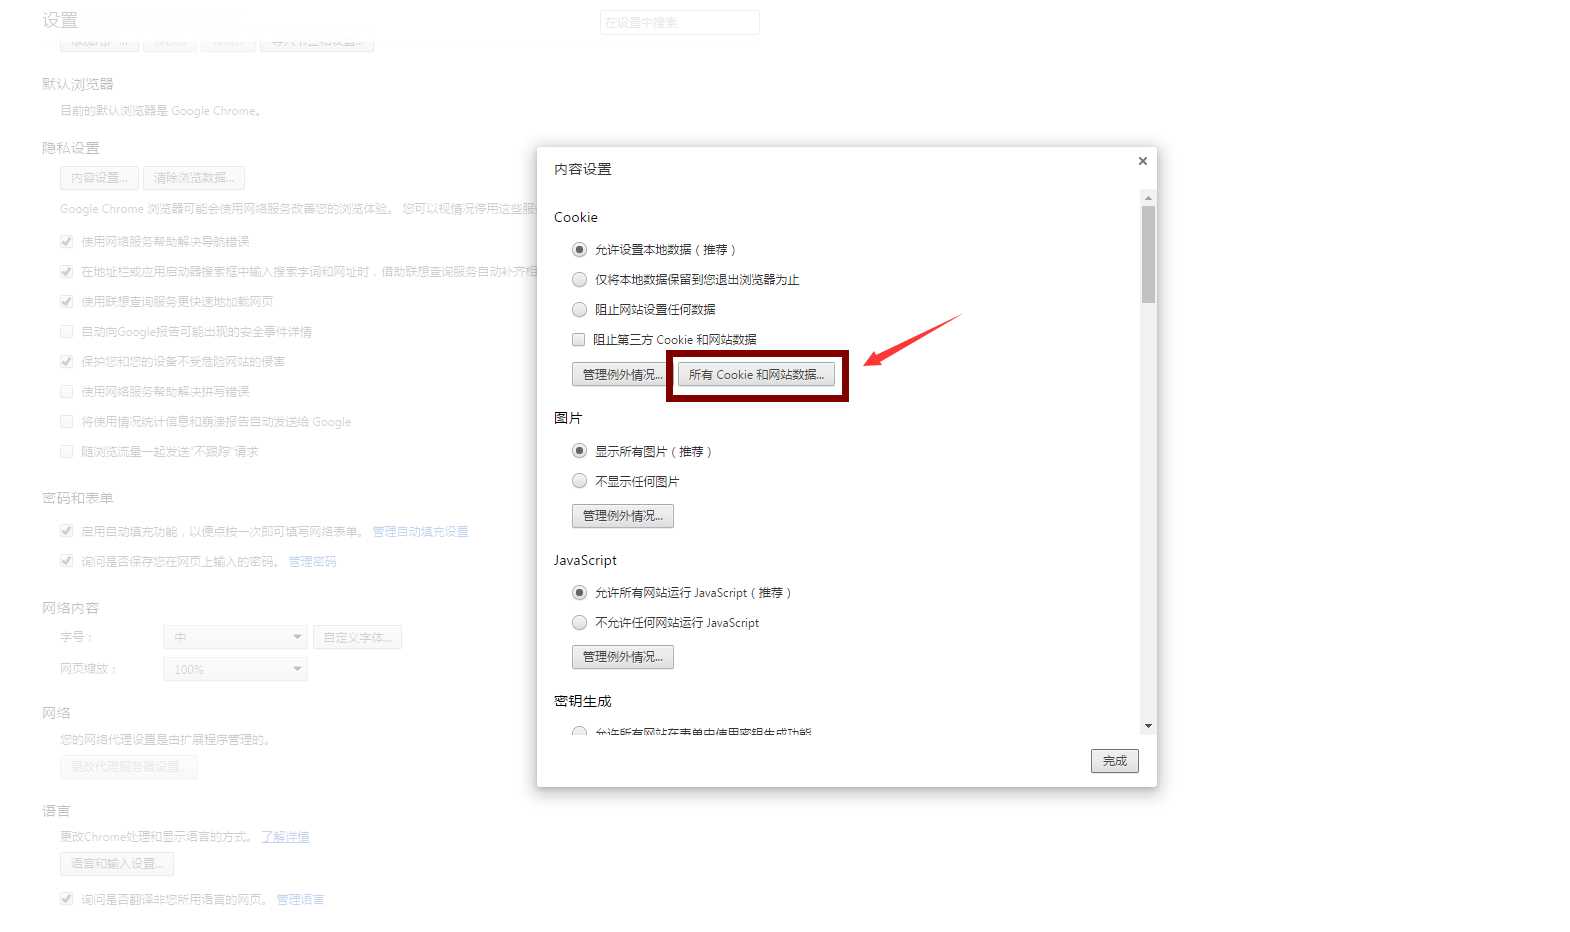
Task: Select 允许设置本地数据（推荐） radio option
Action: click(x=579, y=250)
